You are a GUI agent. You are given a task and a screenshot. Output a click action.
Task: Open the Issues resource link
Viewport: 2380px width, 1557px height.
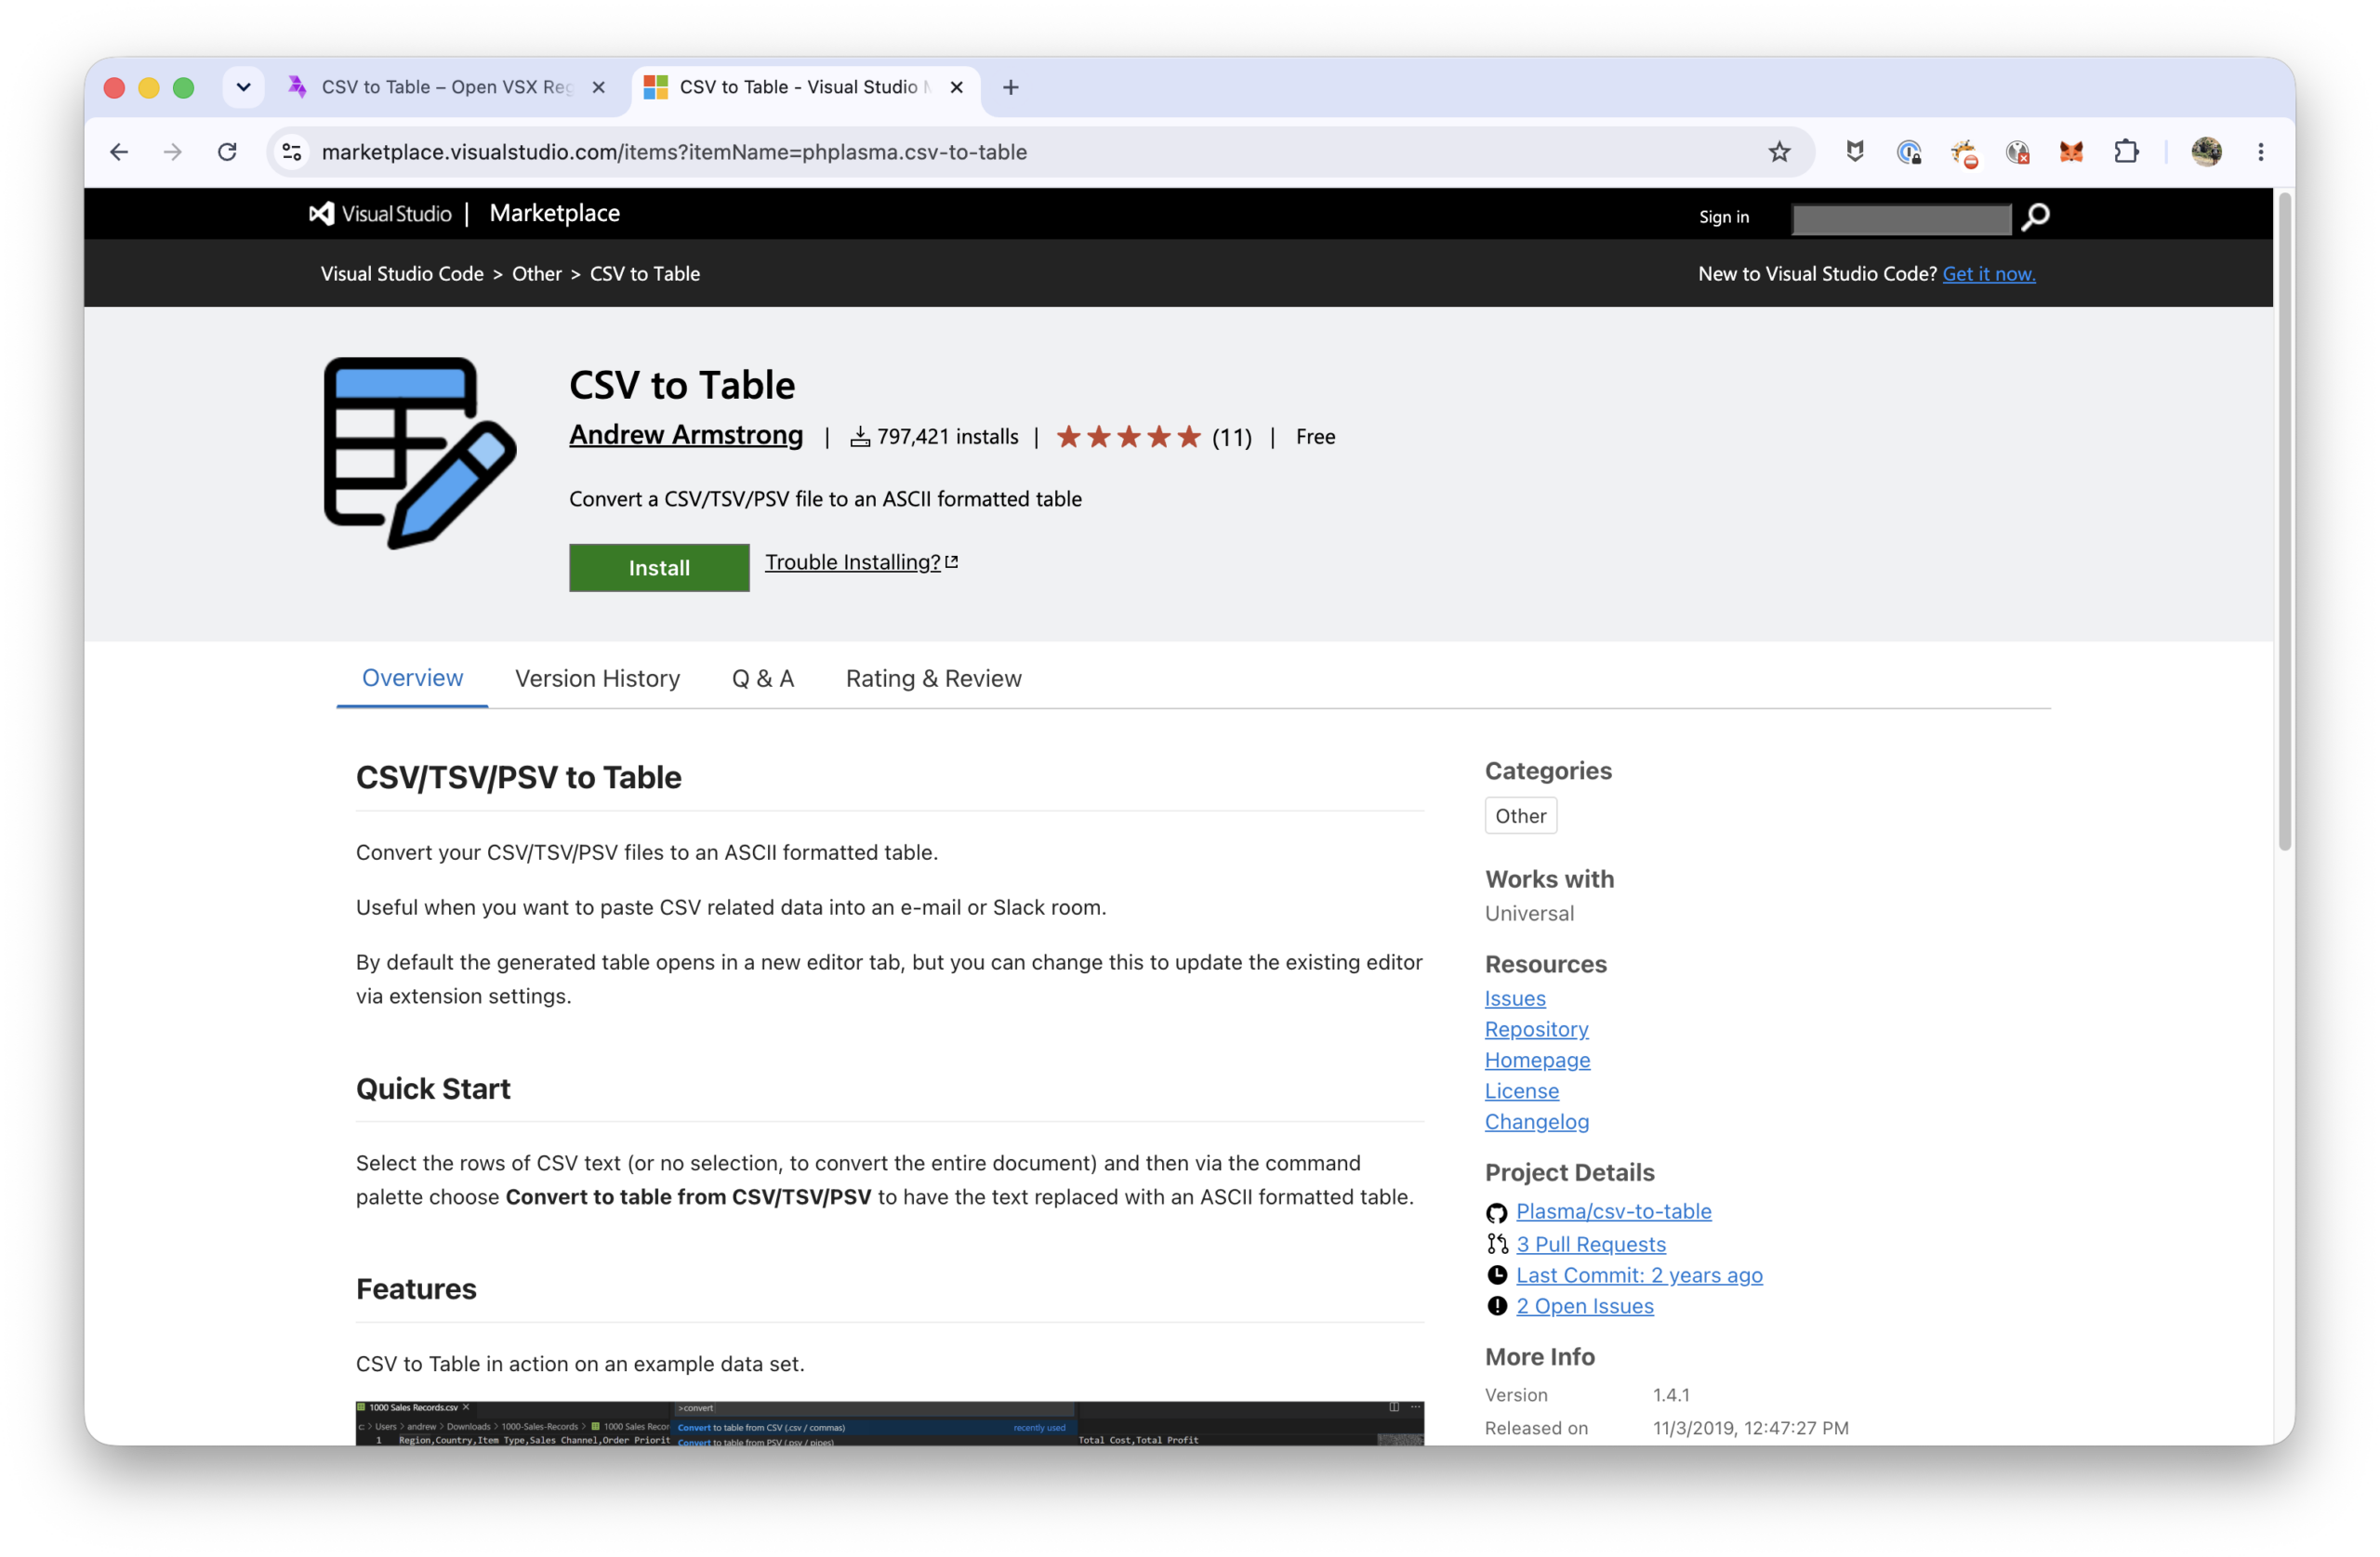(1514, 998)
